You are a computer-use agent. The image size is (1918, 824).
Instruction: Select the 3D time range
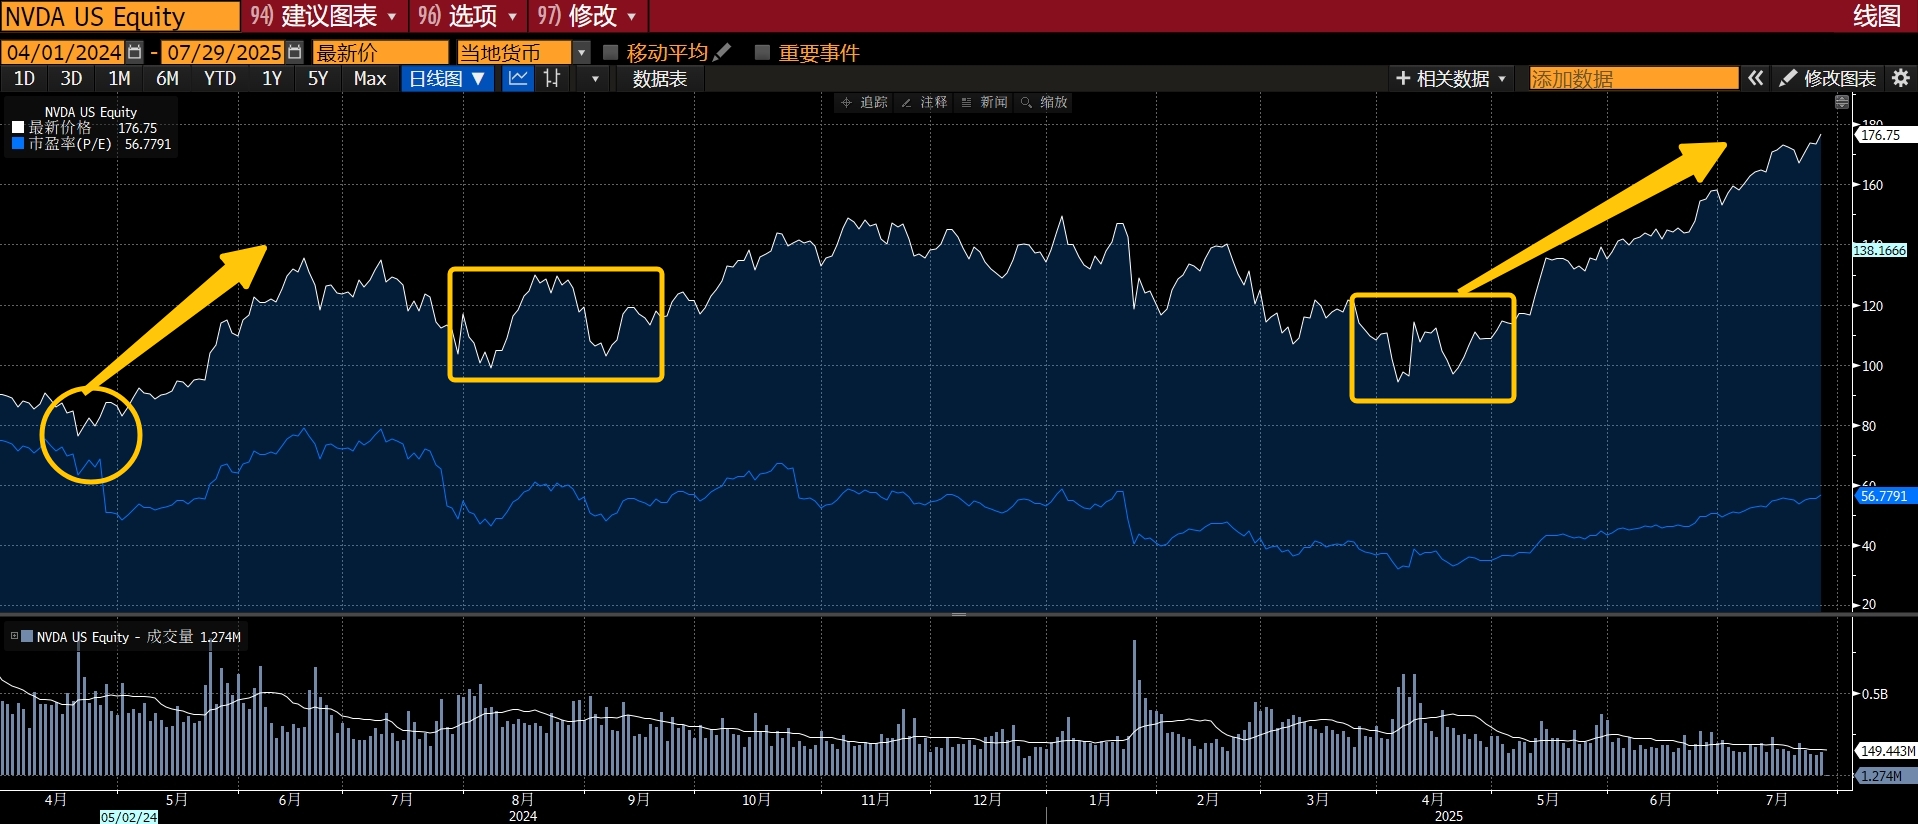click(71, 78)
